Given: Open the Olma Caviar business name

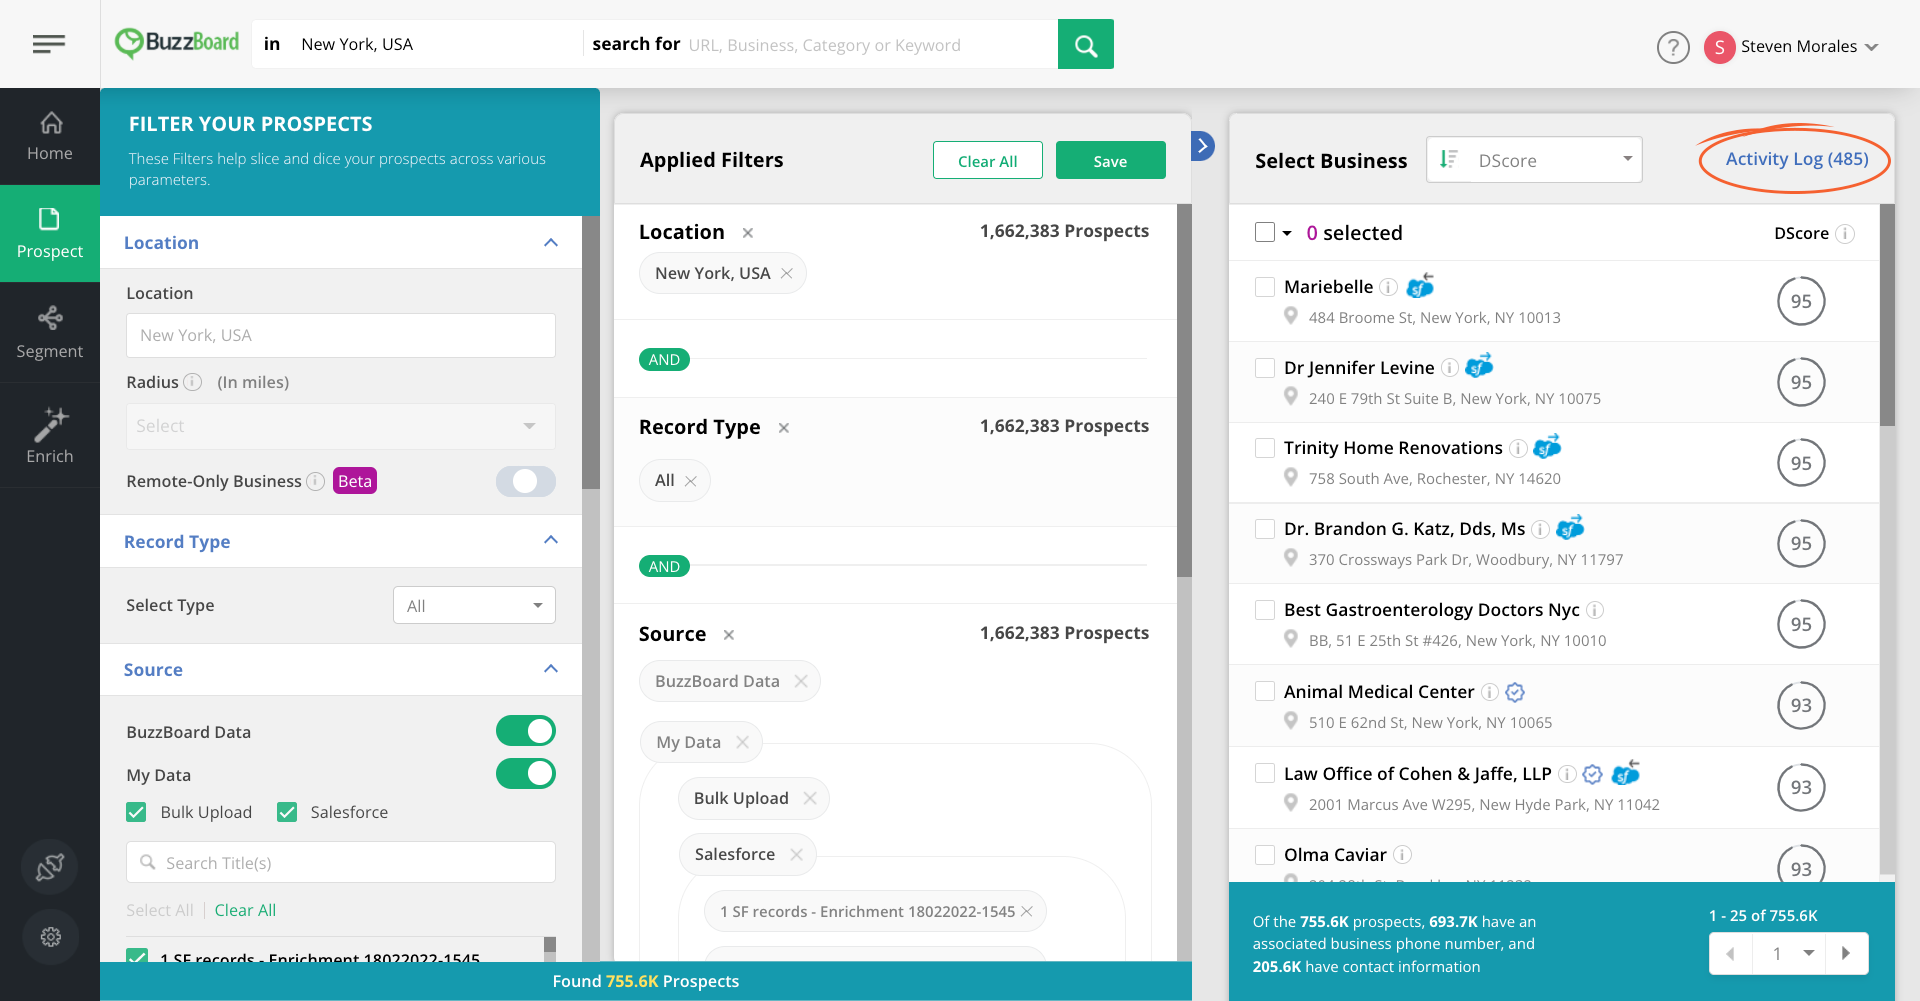Looking at the screenshot, I should (x=1335, y=855).
